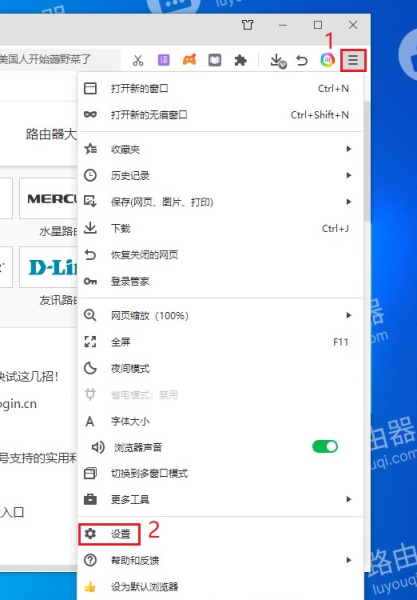Open the 收藏夹 menu item
This screenshot has height=600, width=417.
220,149
